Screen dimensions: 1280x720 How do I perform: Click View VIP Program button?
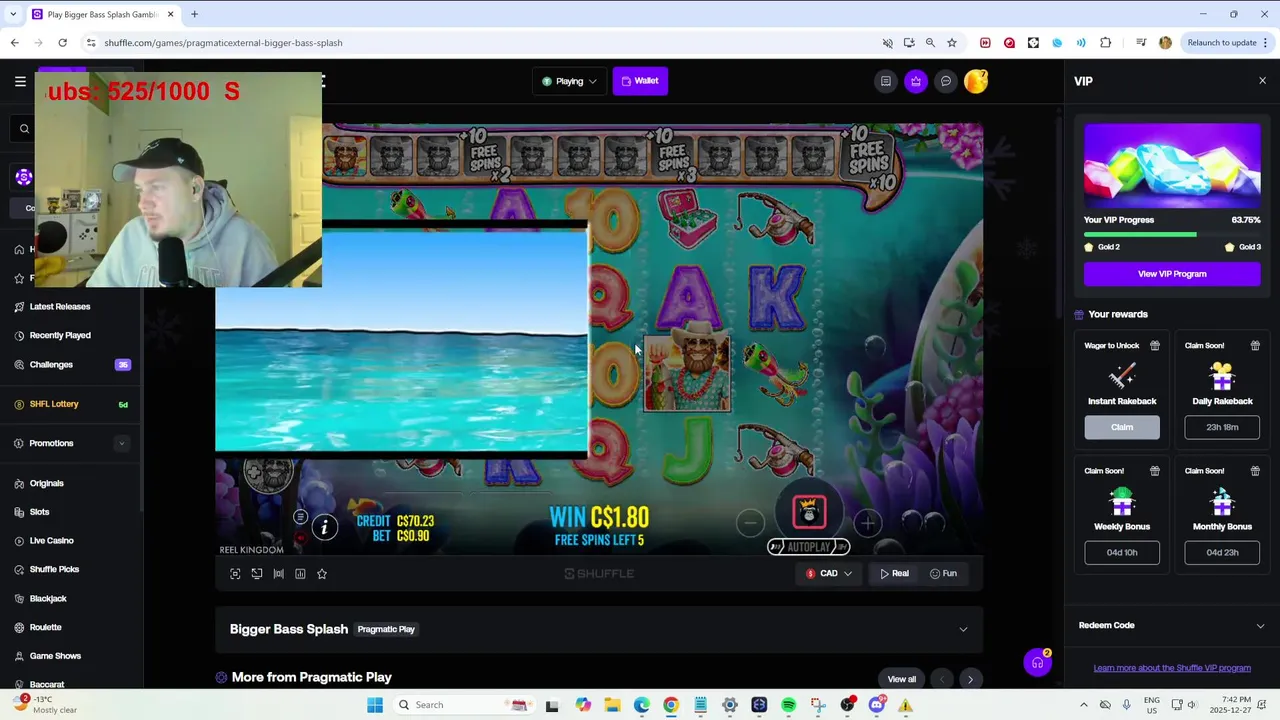tap(1172, 273)
